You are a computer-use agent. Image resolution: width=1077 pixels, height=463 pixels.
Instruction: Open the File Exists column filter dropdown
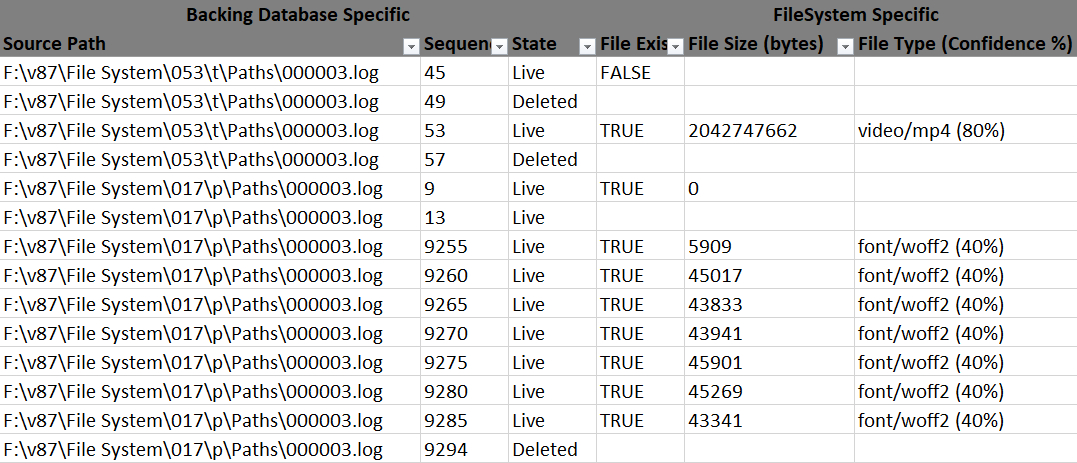pyautogui.click(x=675, y=46)
